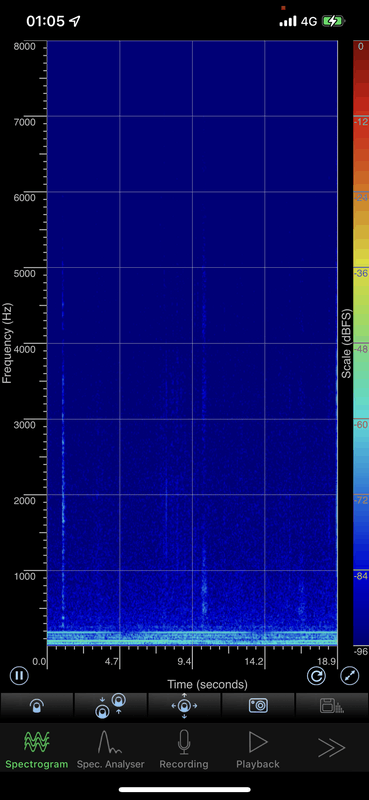Tap the single-finger touch gesture button
The height and width of the screenshot is (800, 369).
click(x=37, y=706)
